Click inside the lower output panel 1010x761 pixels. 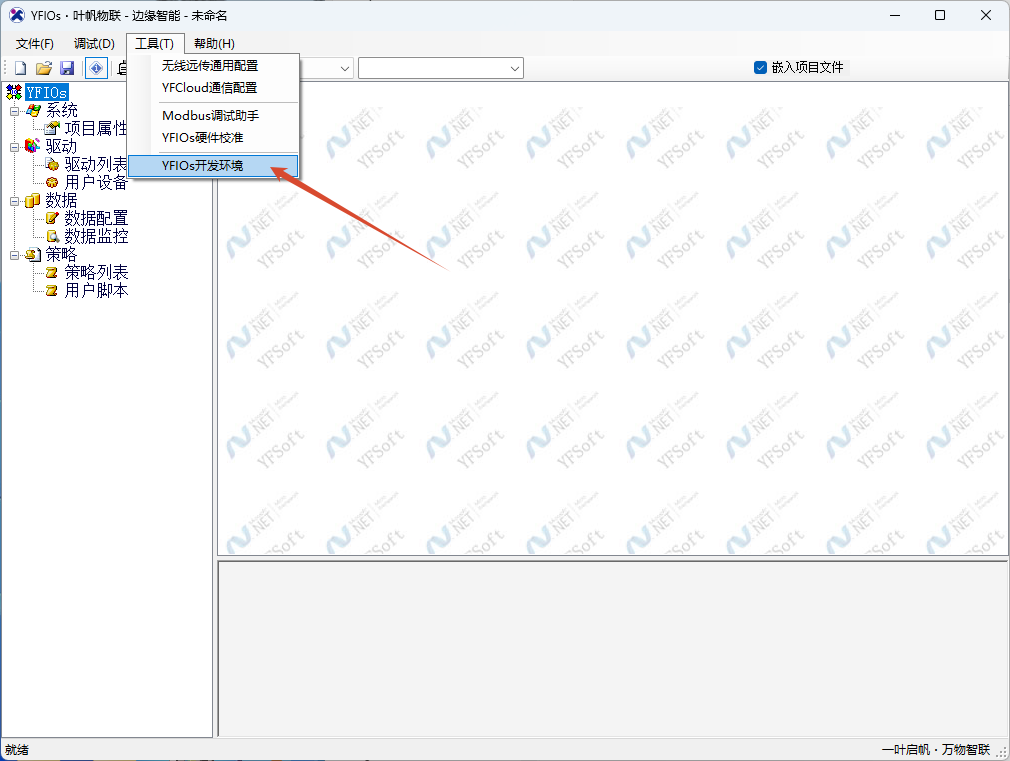click(x=613, y=648)
